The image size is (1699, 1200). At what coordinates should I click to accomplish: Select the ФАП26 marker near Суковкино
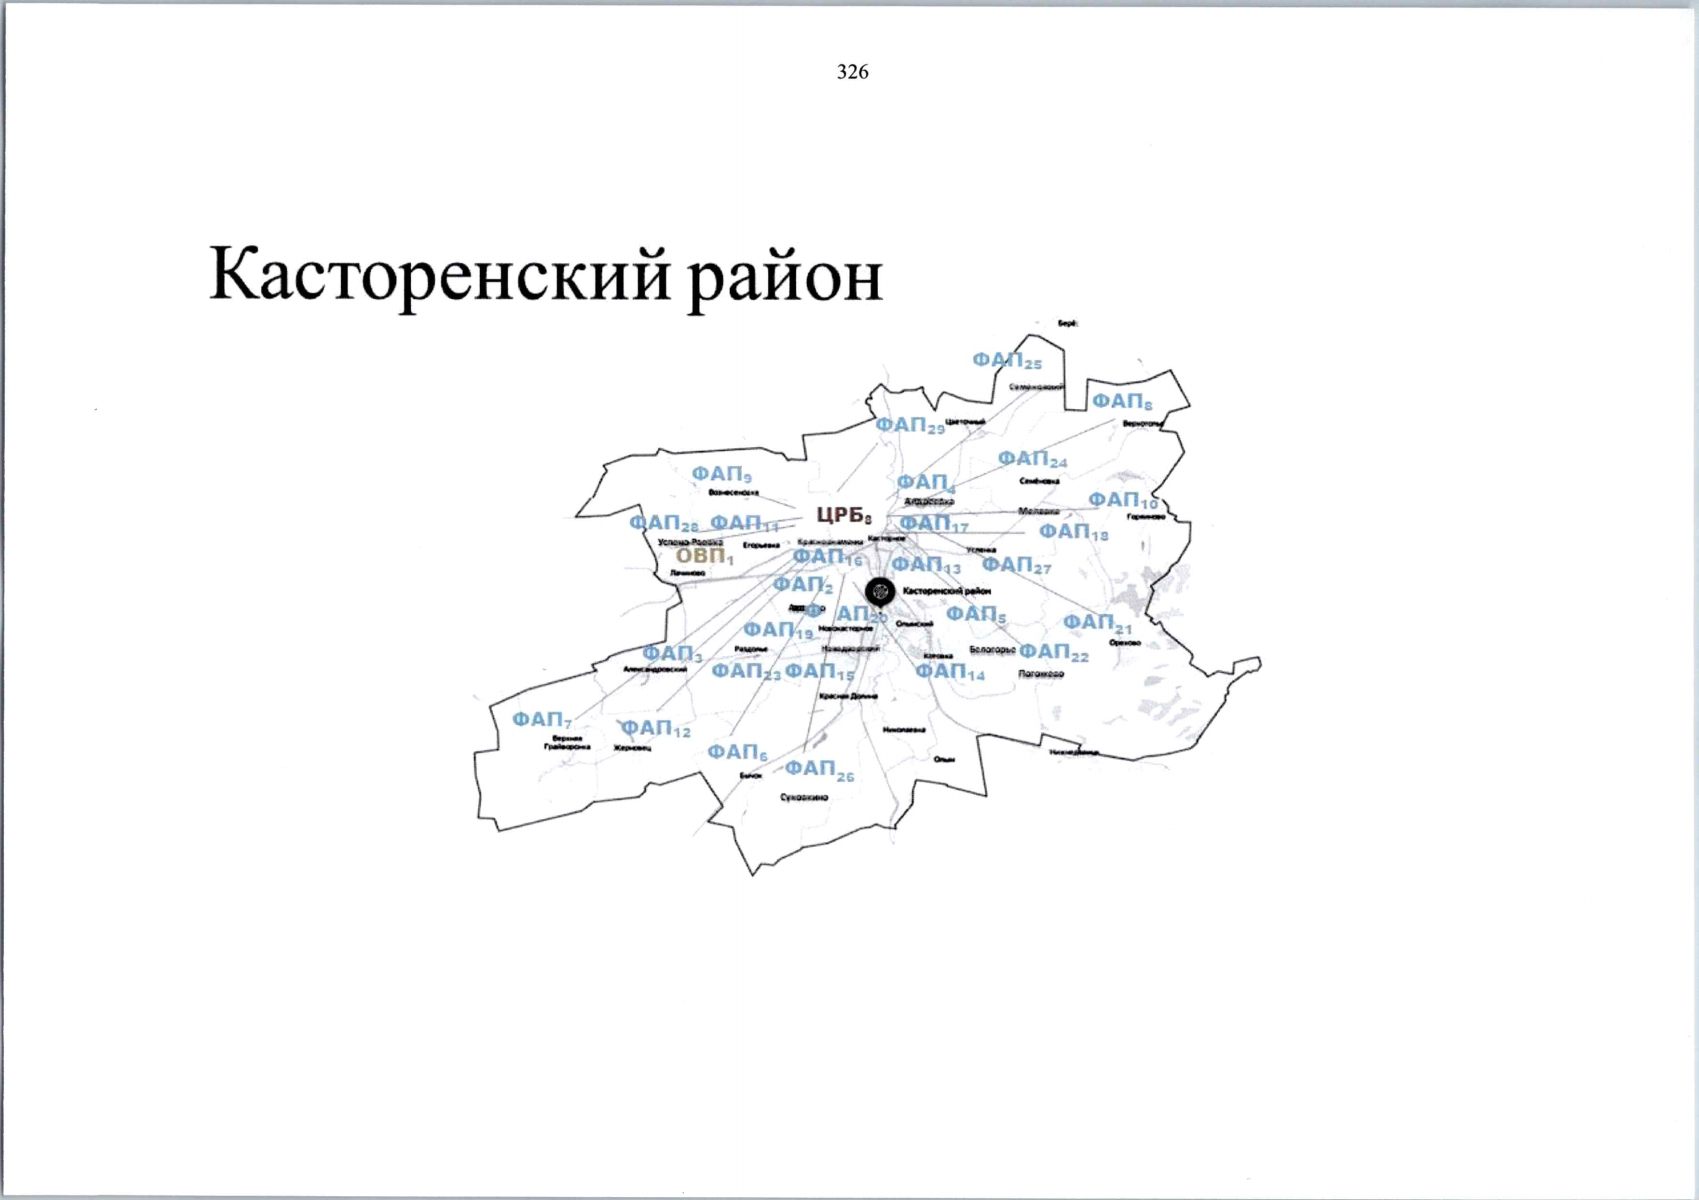[819, 770]
